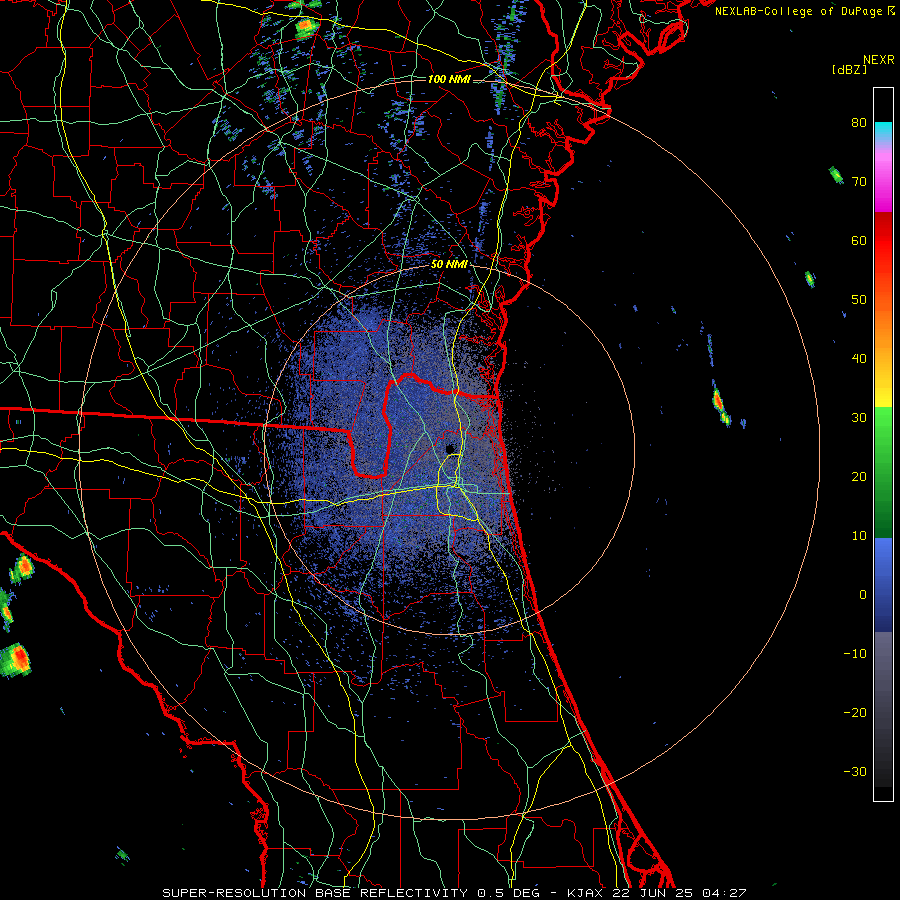Click the 20 dBZ scale value
The image size is (900, 900).
tap(859, 476)
